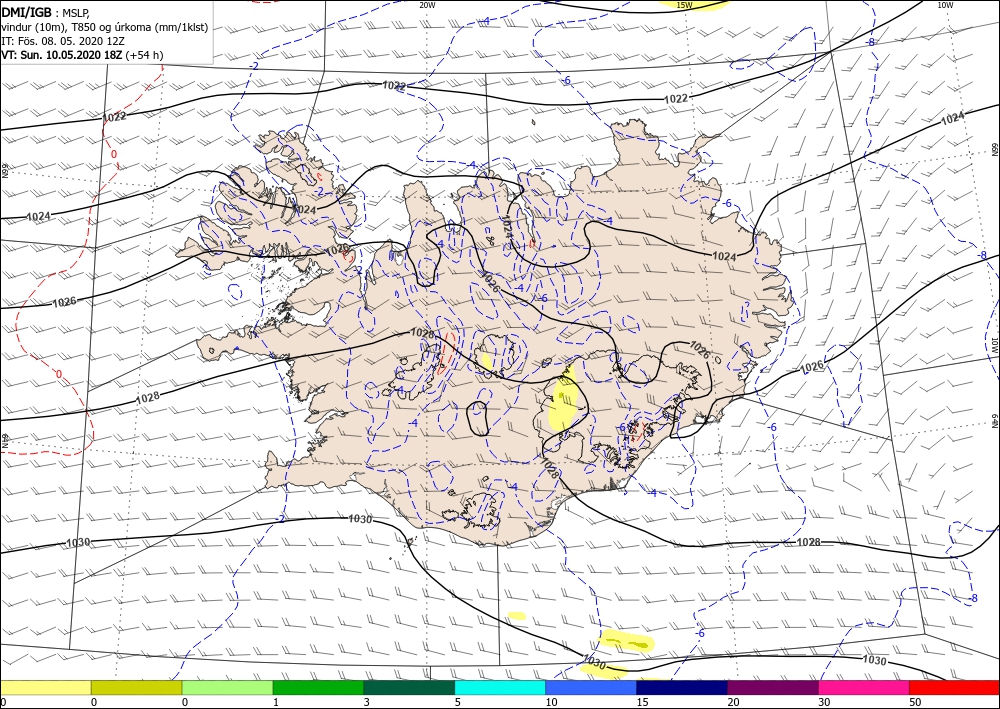Select the light green legend swatch
Screen dimensions: 1000x709
[228, 687]
